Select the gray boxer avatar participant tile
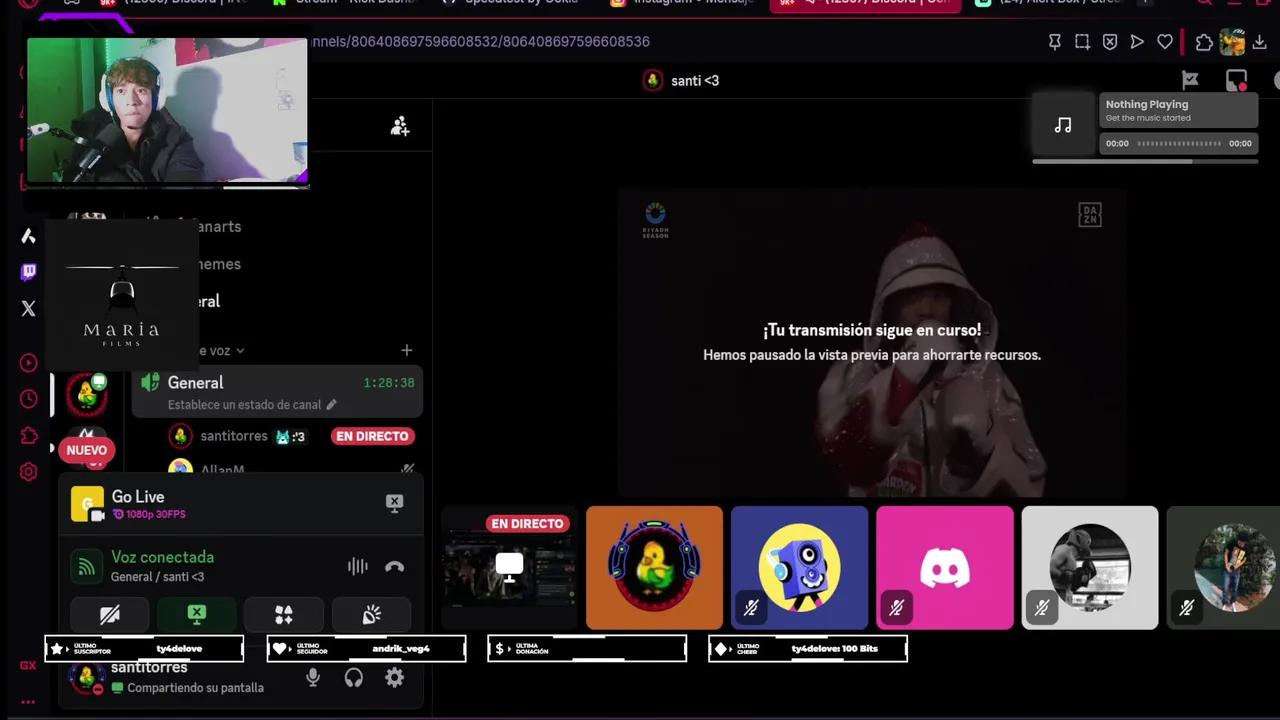 tap(1090, 567)
